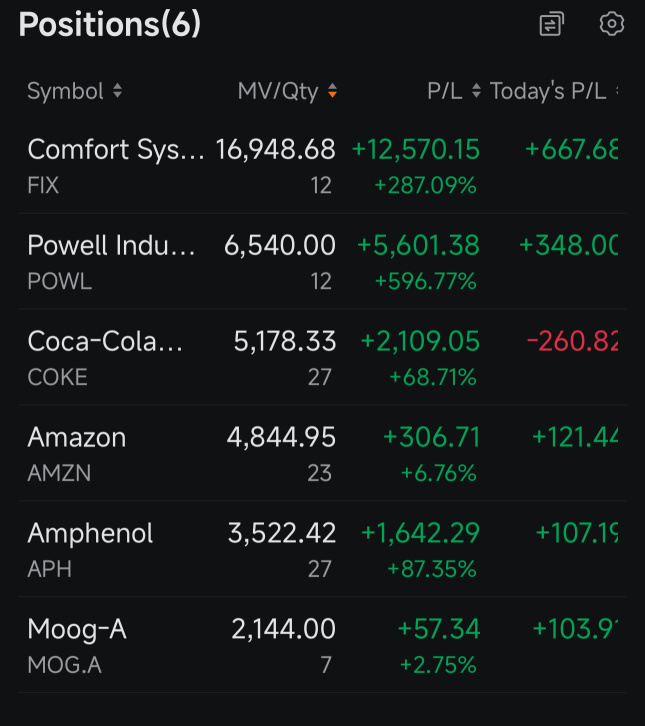The image size is (645, 726).
Task: Open the Comfort Systems FIX position
Action: point(322,166)
